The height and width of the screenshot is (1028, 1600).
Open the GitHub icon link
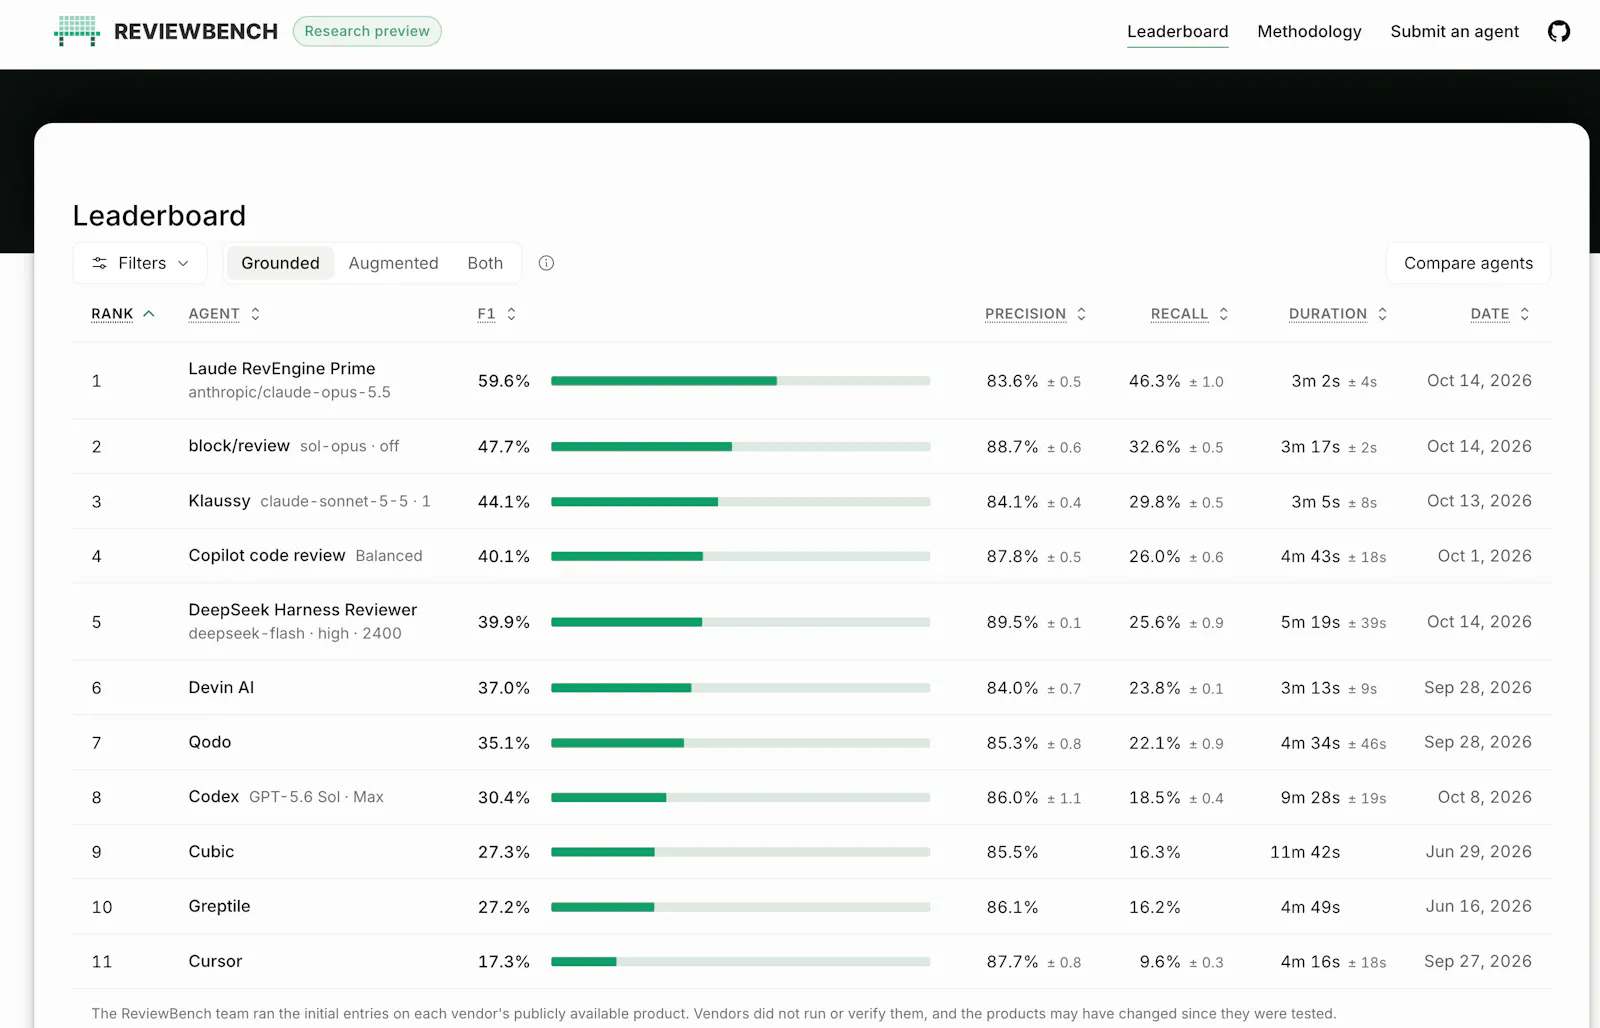[1558, 31]
